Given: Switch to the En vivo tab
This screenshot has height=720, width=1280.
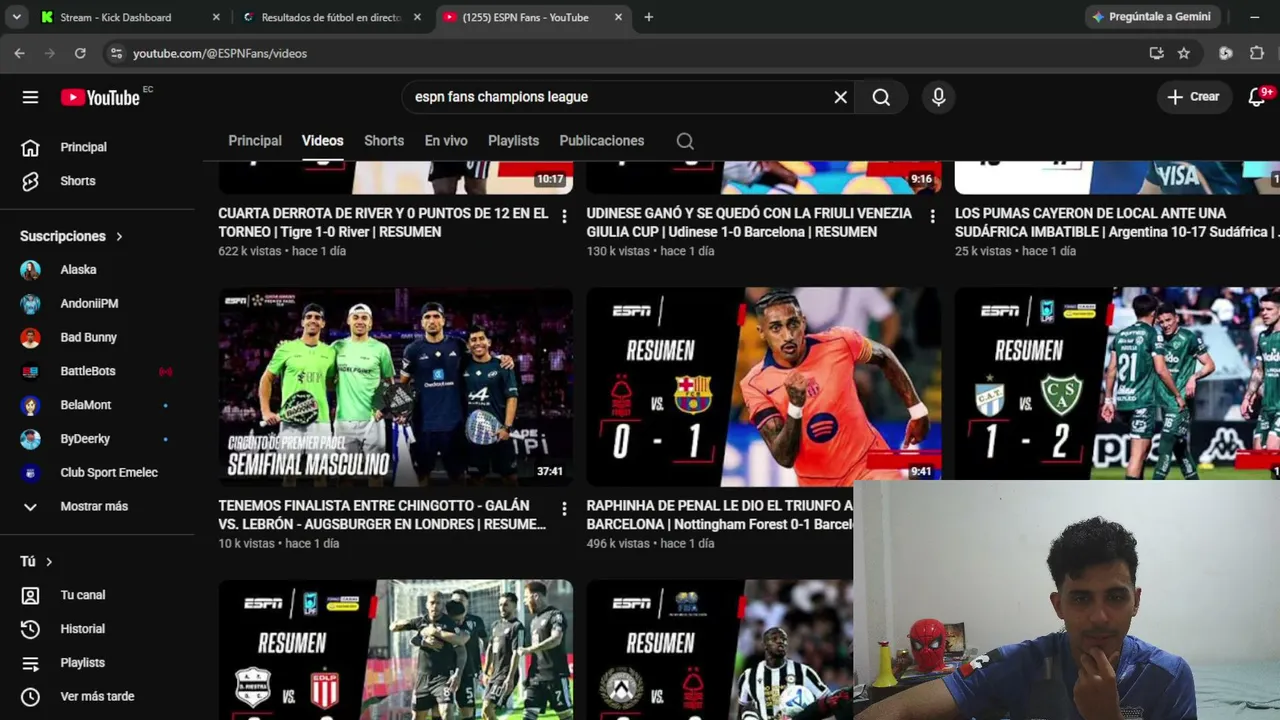Looking at the screenshot, I should click(x=446, y=141).
